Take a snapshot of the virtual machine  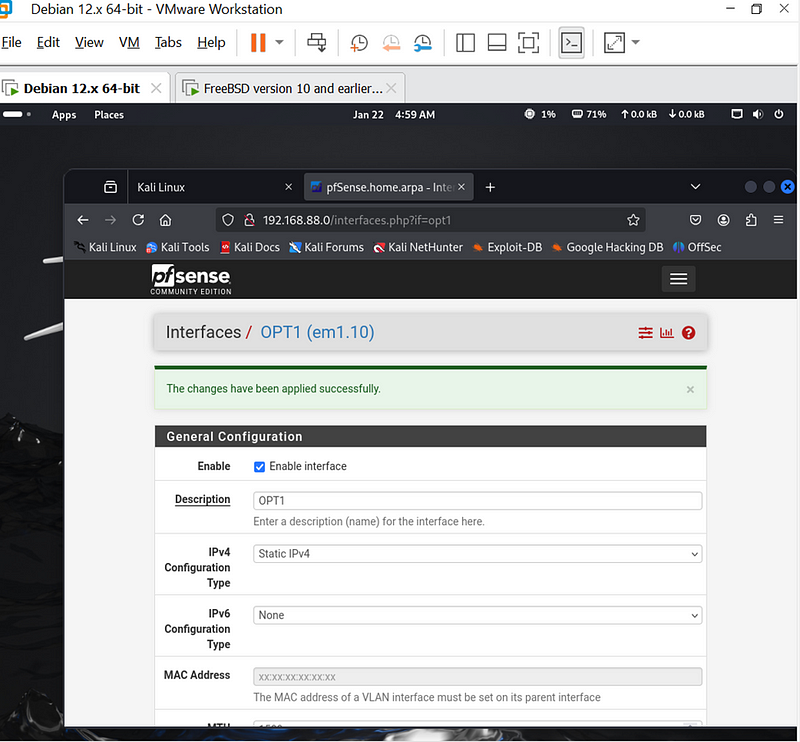[359, 43]
